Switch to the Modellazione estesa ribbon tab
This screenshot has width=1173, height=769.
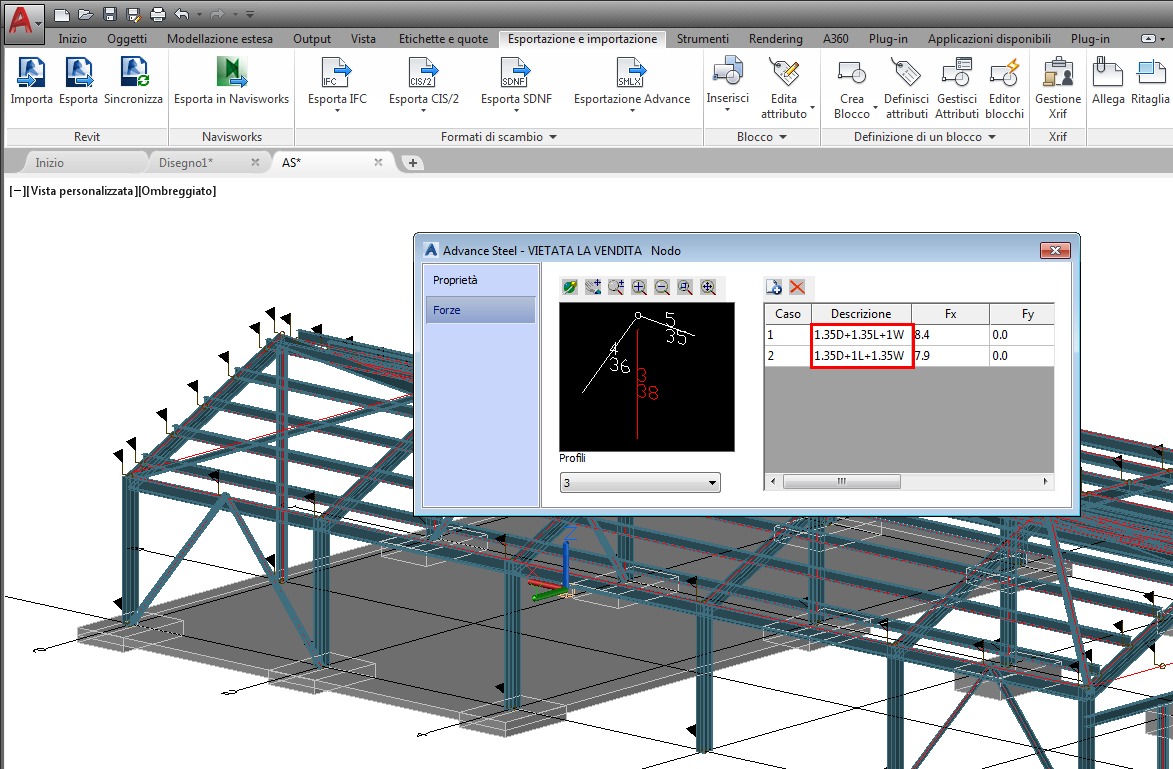tap(220, 39)
